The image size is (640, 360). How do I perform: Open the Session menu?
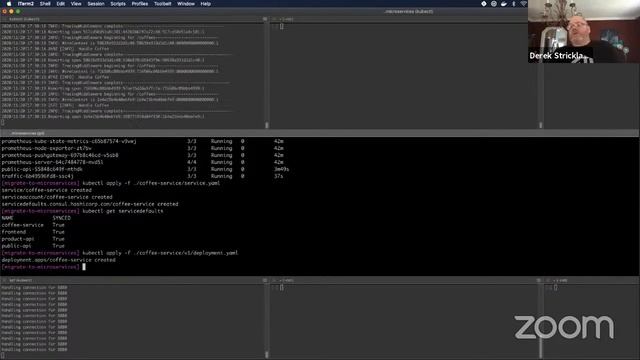click(96, 4)
